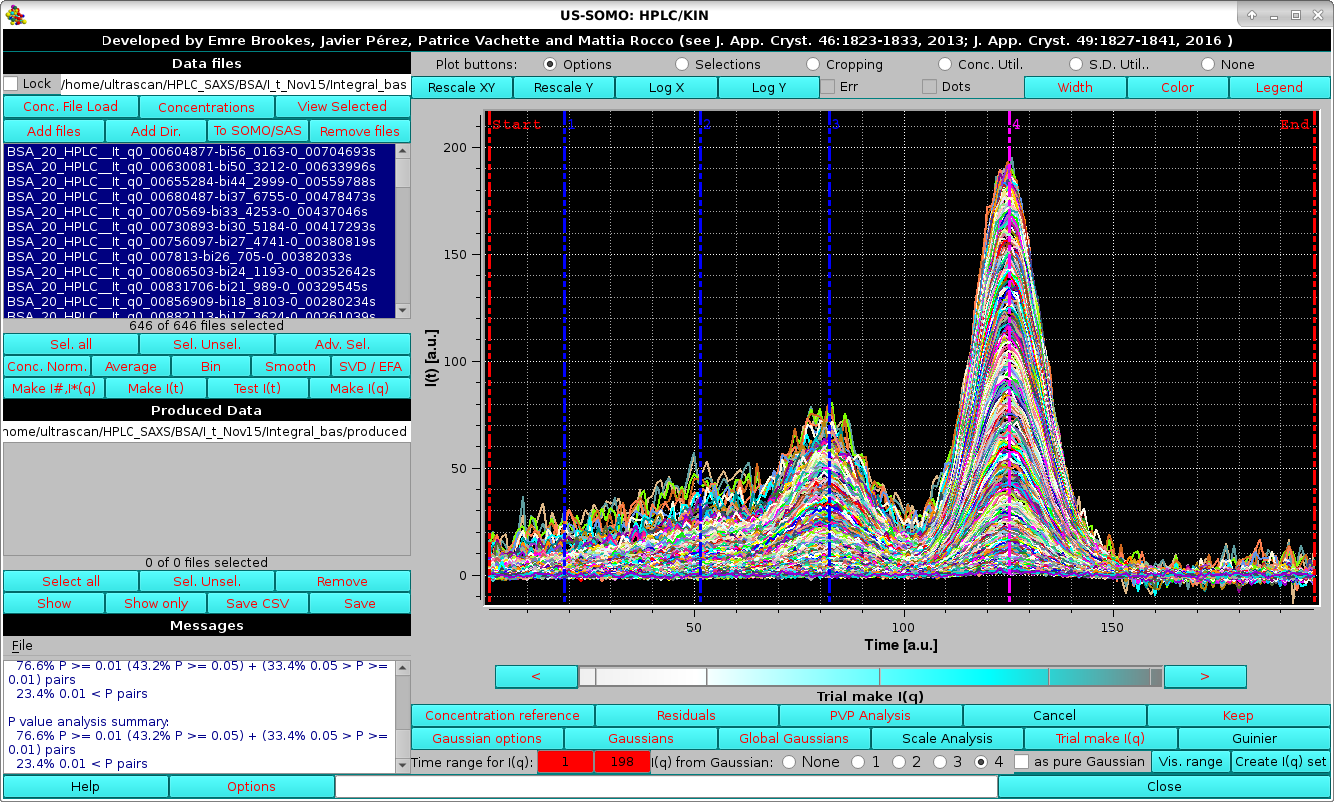1334x802 pixels.
Task: Enable the Err checkbox above the plot
Action: pyautogui.click(x=827, y=87)
